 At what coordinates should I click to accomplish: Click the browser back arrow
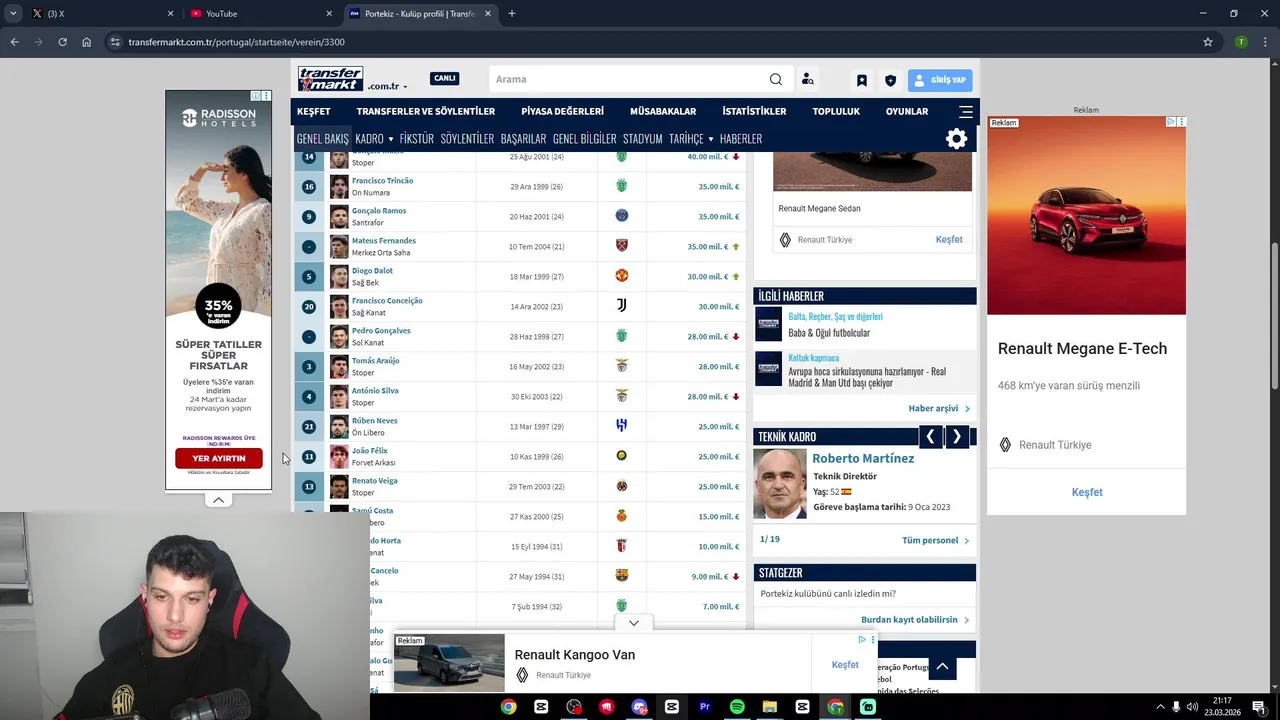click(x=14, y=42)
